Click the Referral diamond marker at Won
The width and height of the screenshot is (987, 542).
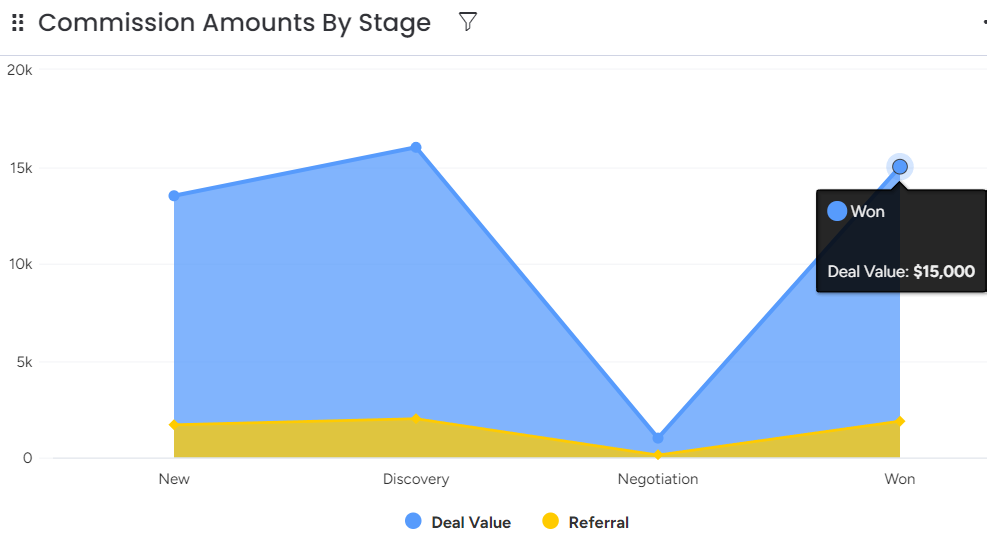[900, 421]
